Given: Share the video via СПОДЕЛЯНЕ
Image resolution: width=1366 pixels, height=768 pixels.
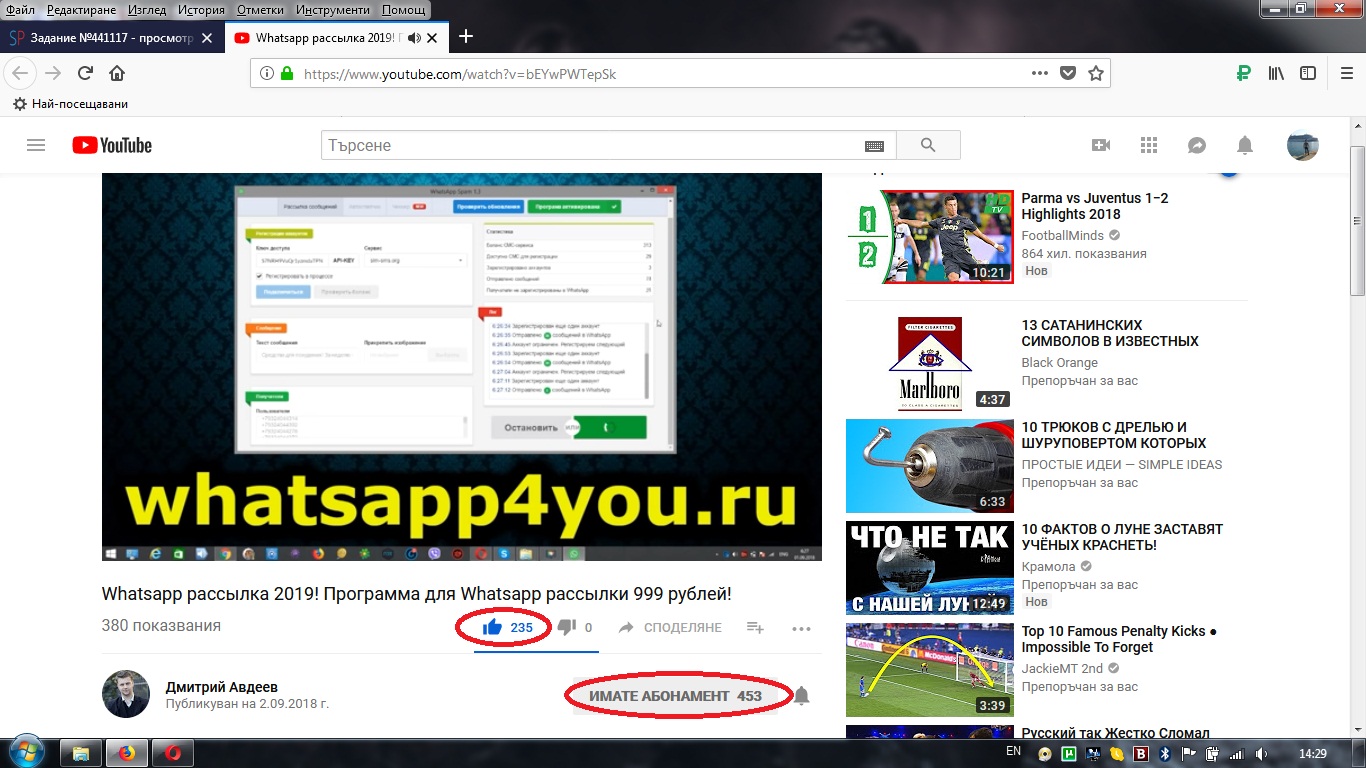Looking at the screenshot, I should click(669, 627).
